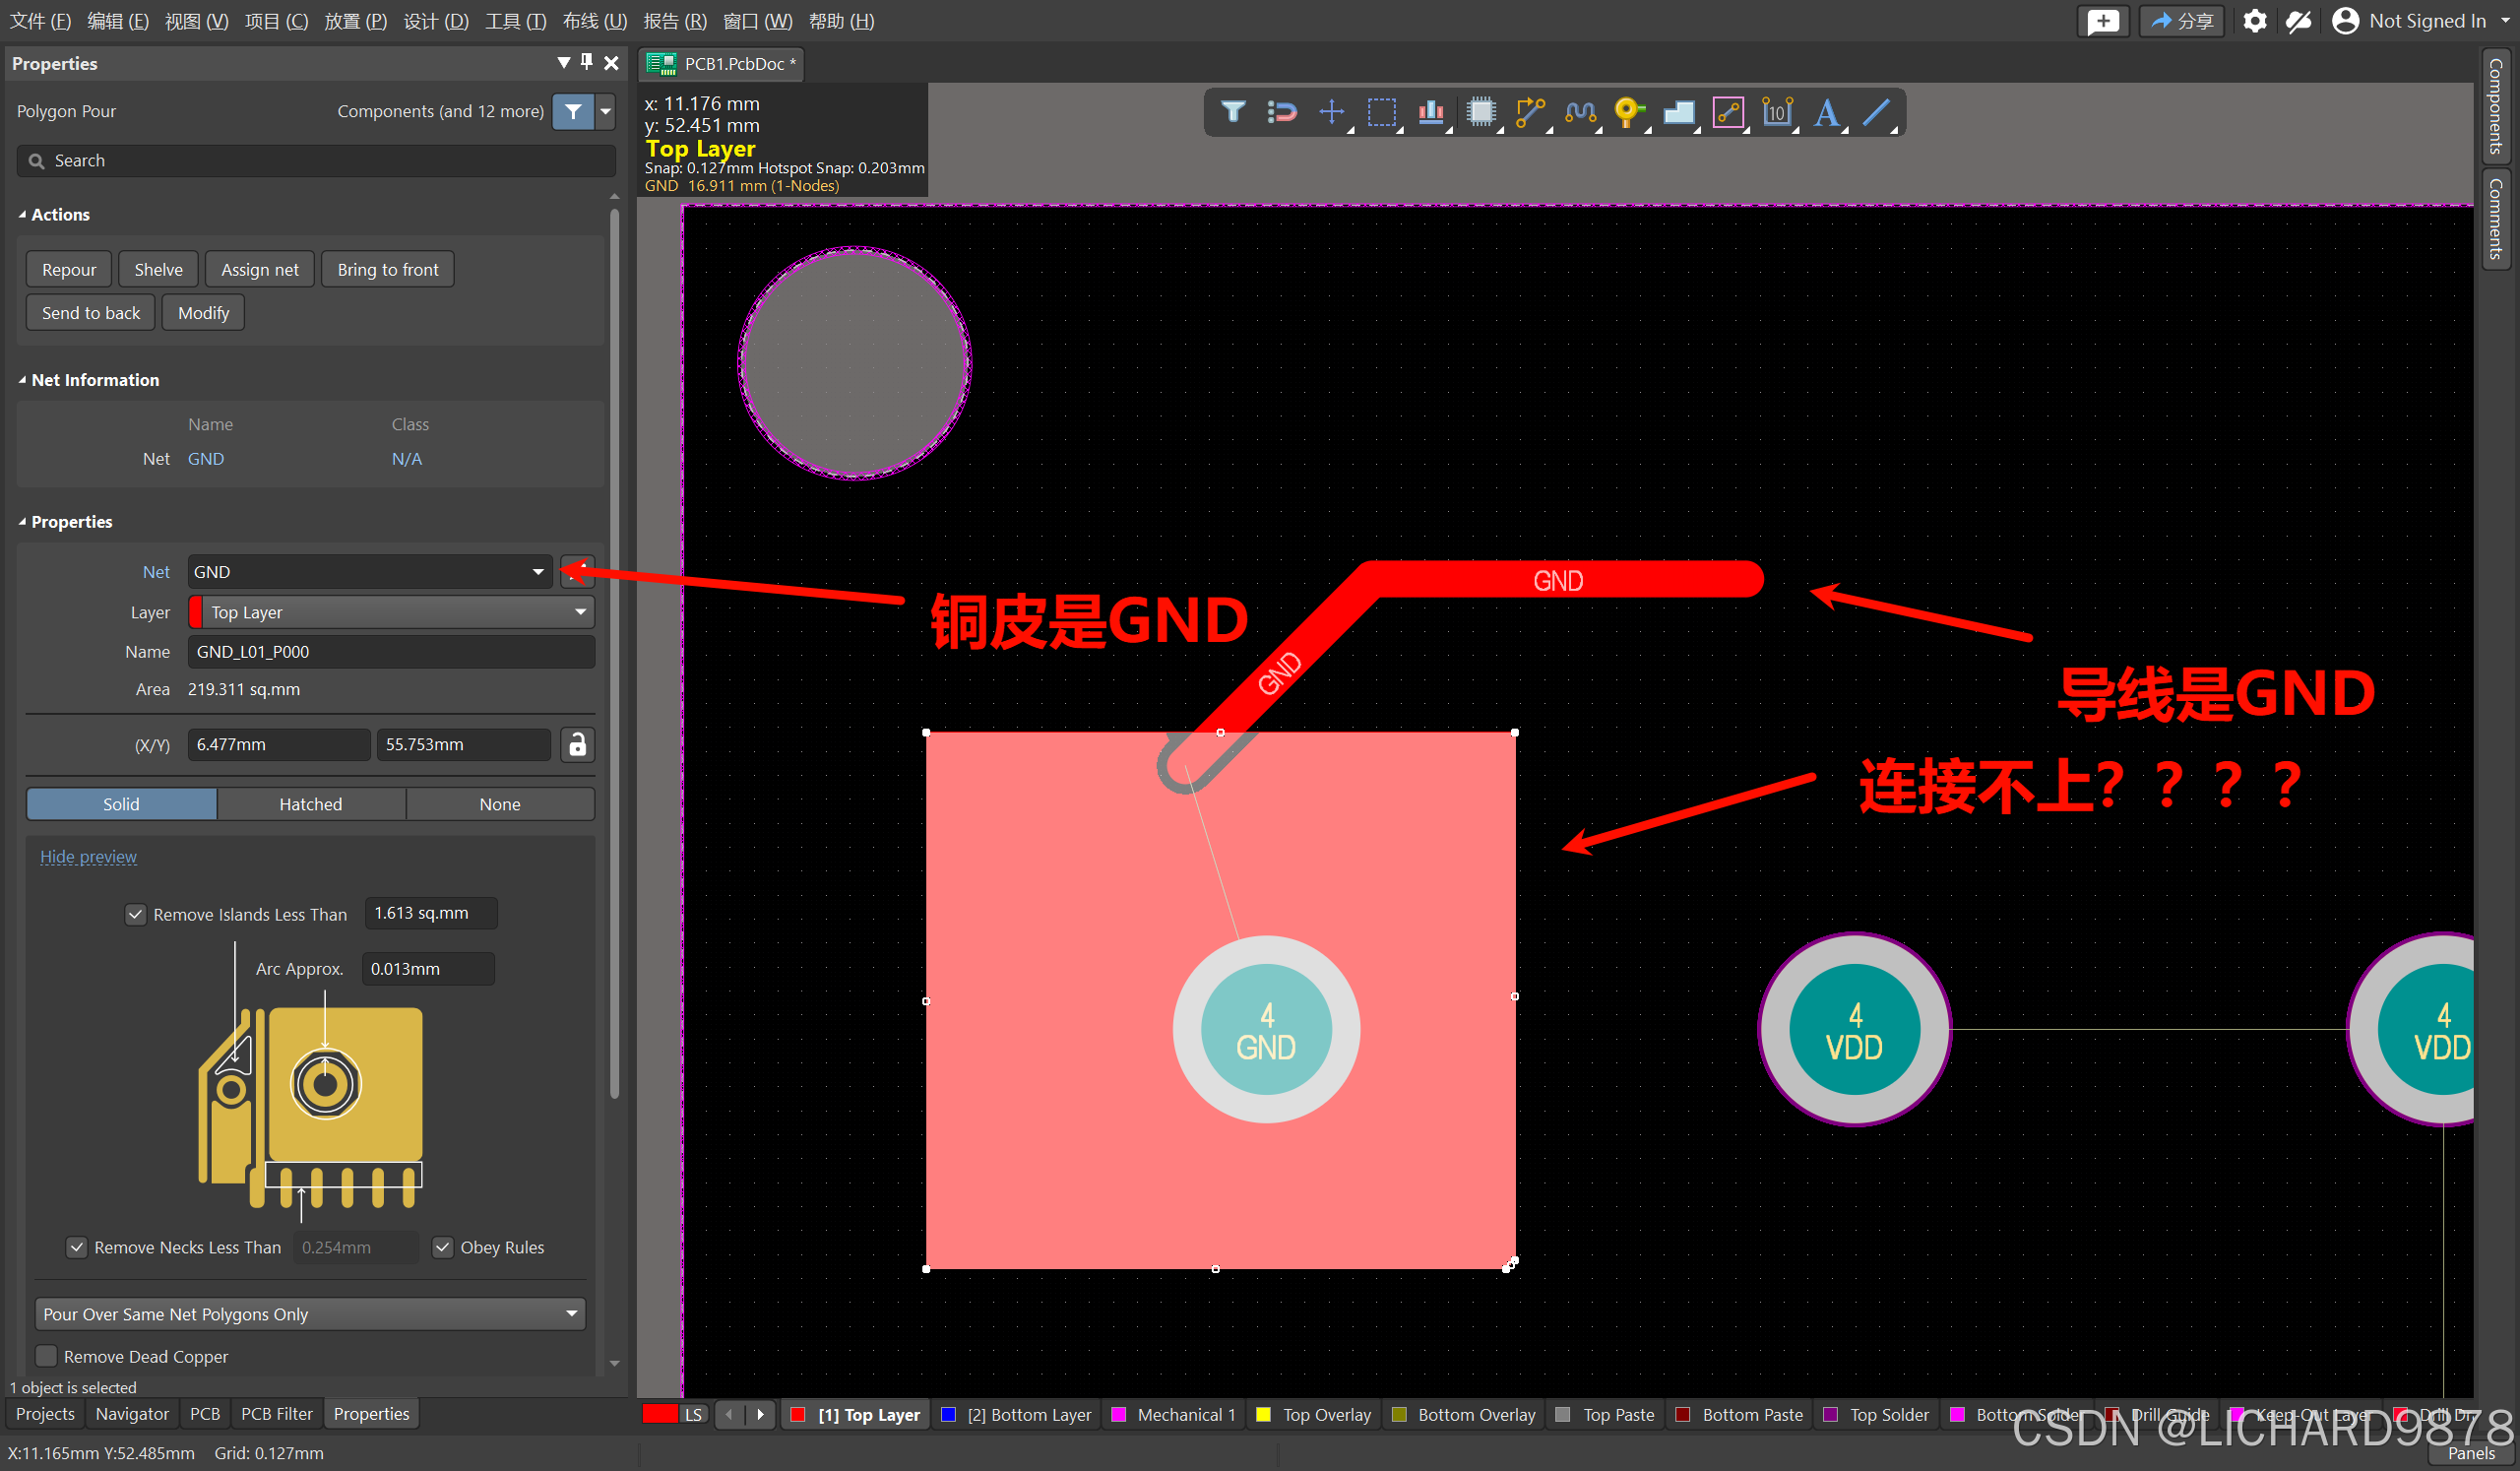Select the Place String text tool
The width and height of the screenshot is (2520, 1471).
tap(1826, 112)
